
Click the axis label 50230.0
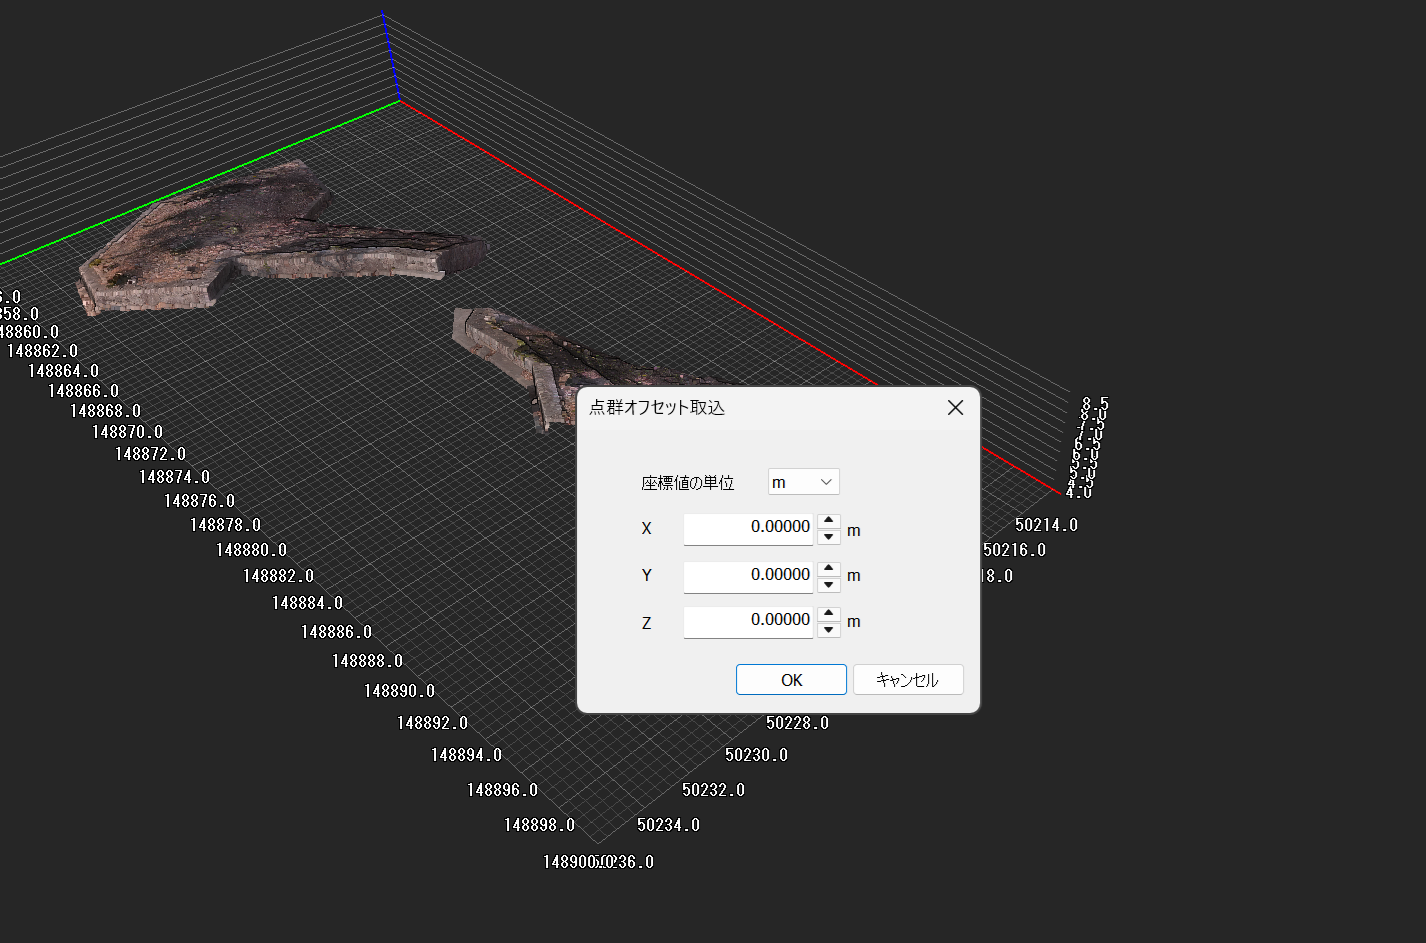pyautogui.click(x=756, y=755)
